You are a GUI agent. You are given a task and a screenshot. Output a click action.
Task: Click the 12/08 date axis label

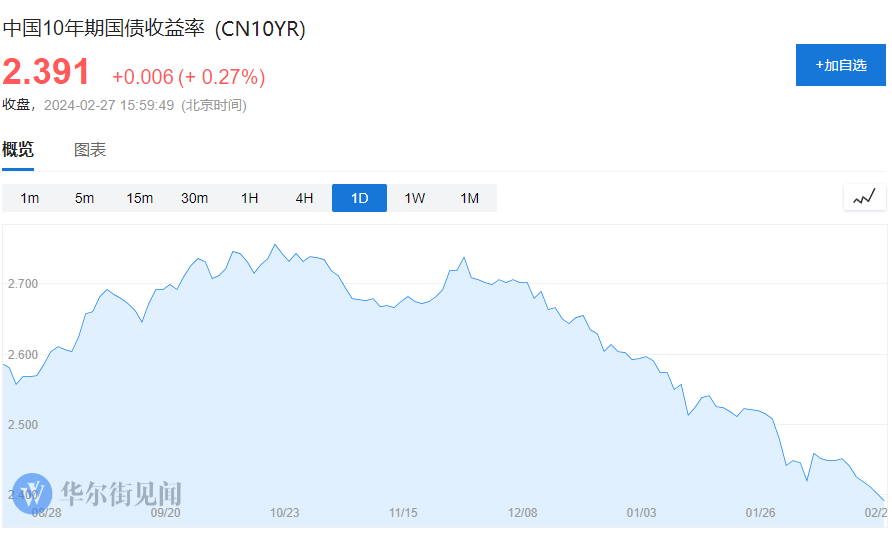523,513
